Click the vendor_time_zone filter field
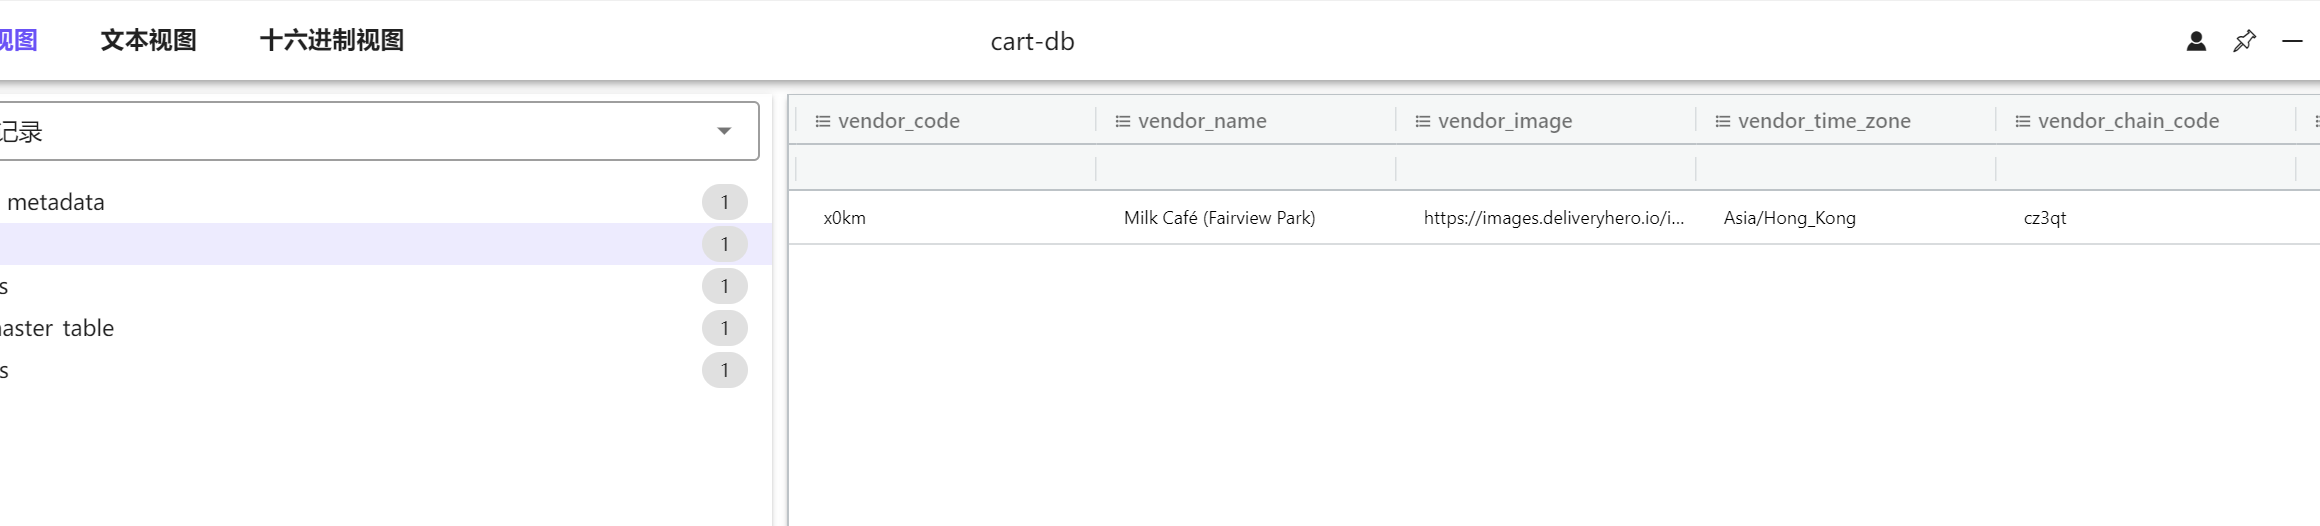Image resolution: width=2320 pixels, height=526 pixels. pos(1845,168)
